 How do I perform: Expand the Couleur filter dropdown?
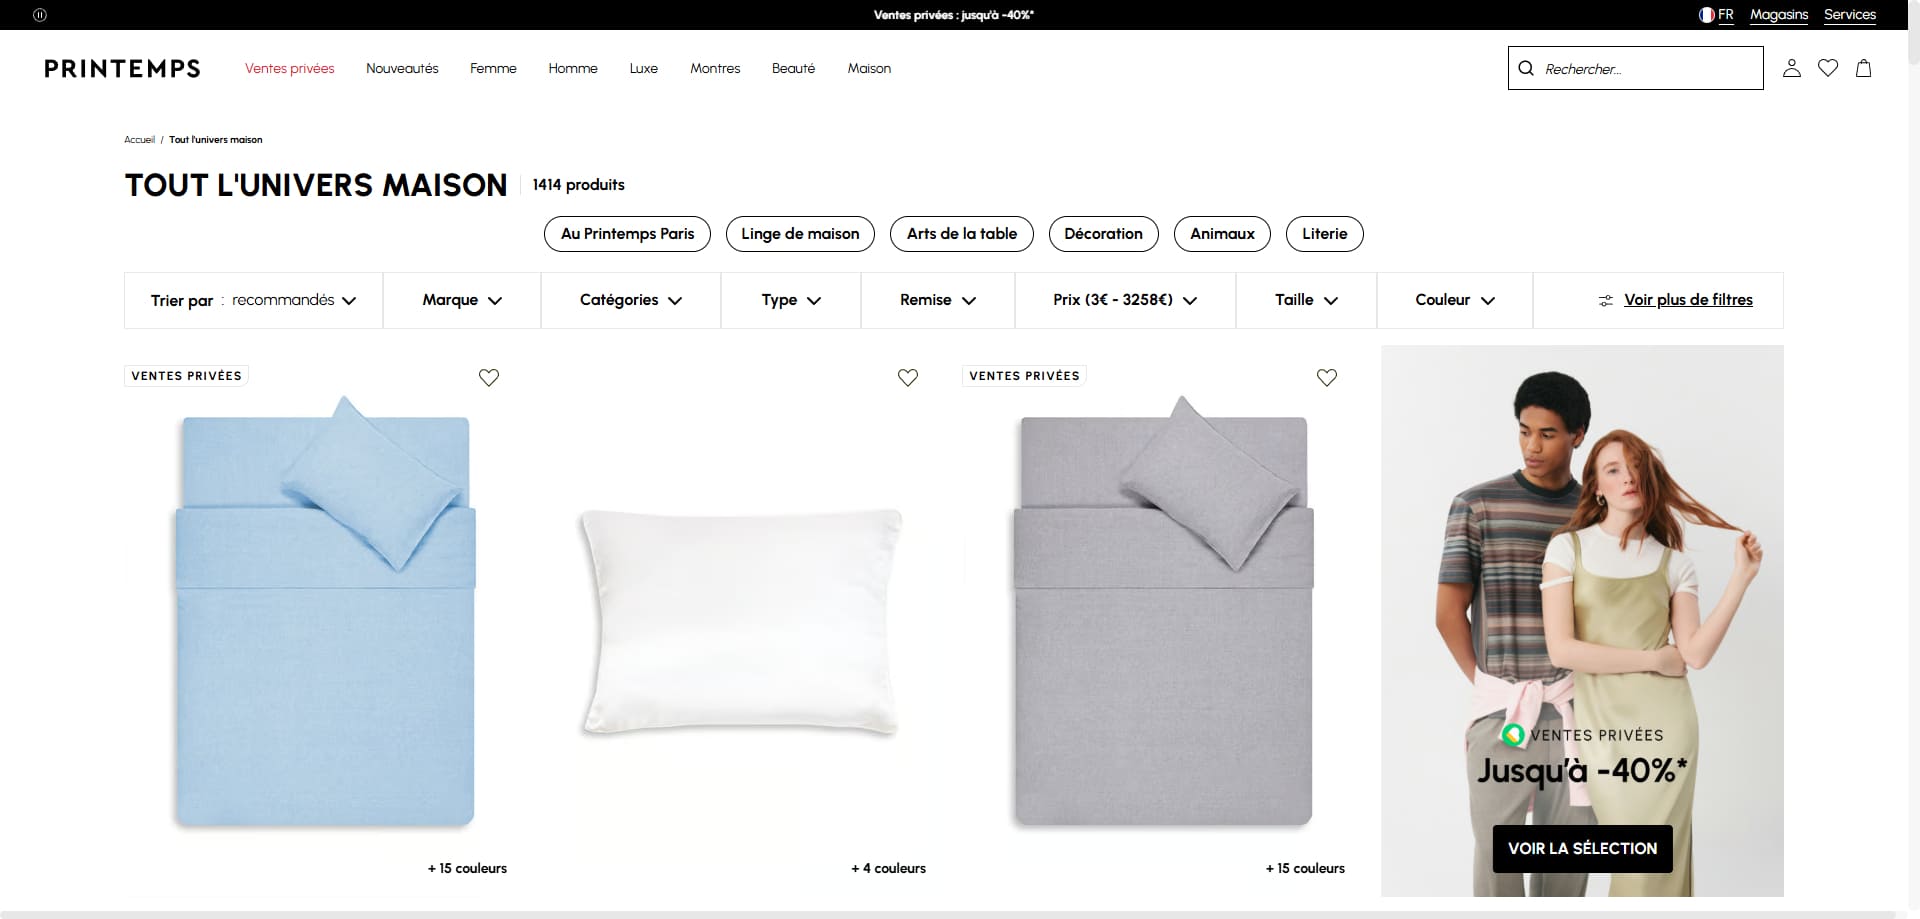pos(1455,300)
